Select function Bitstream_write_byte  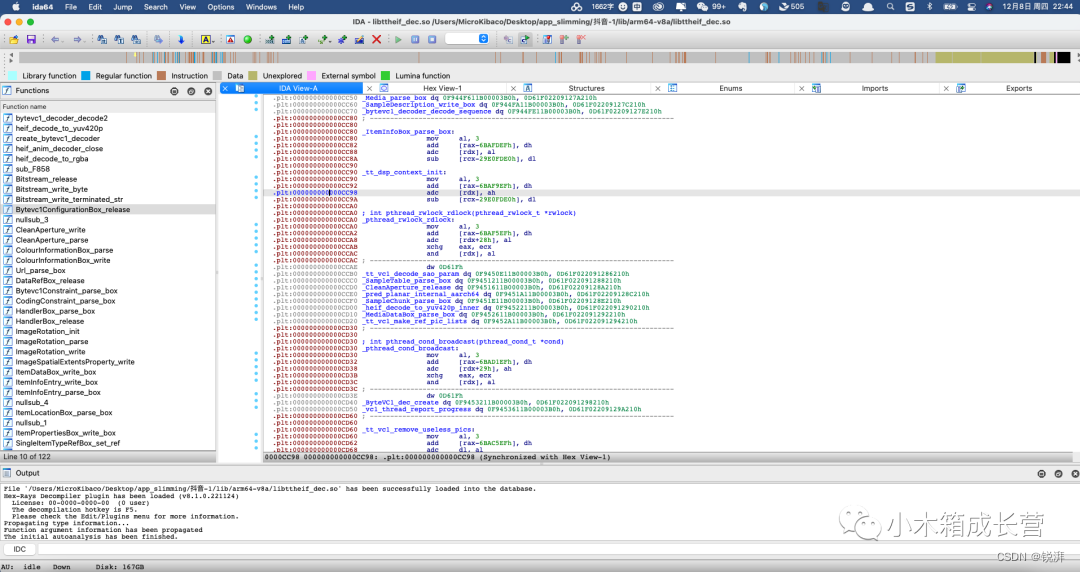coord(52,189)
